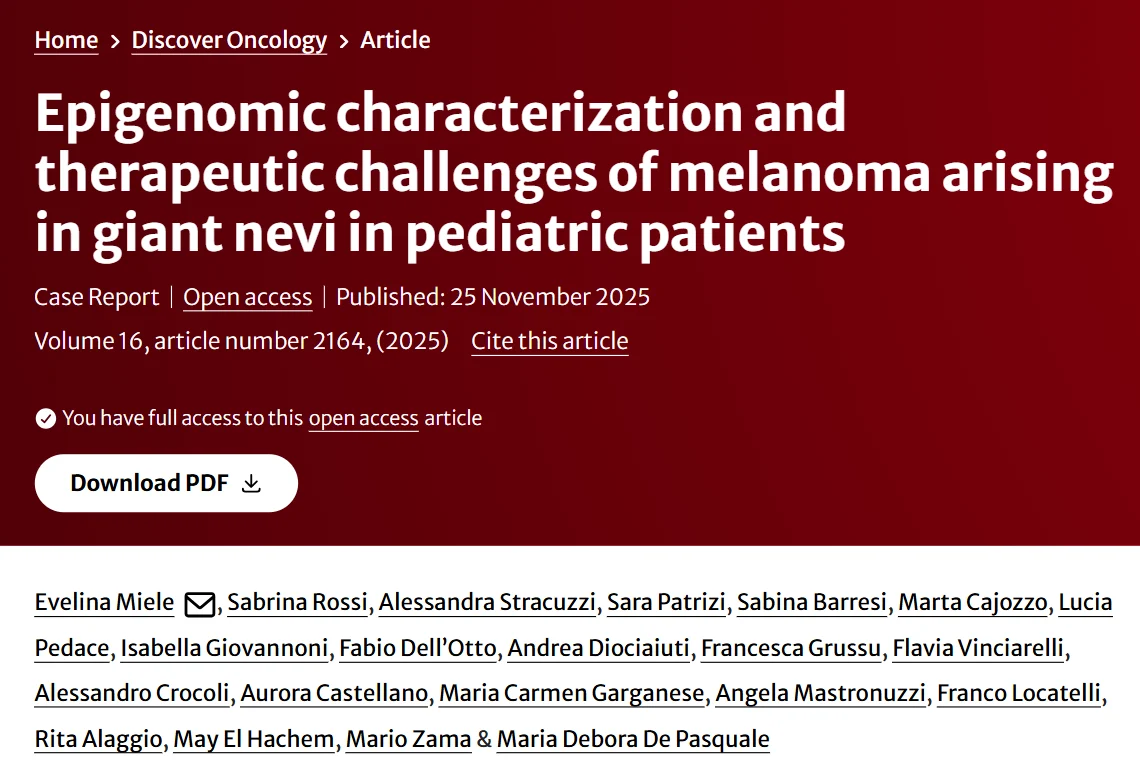Select the Article breadcrumb entry

click(x=396, y=40)
